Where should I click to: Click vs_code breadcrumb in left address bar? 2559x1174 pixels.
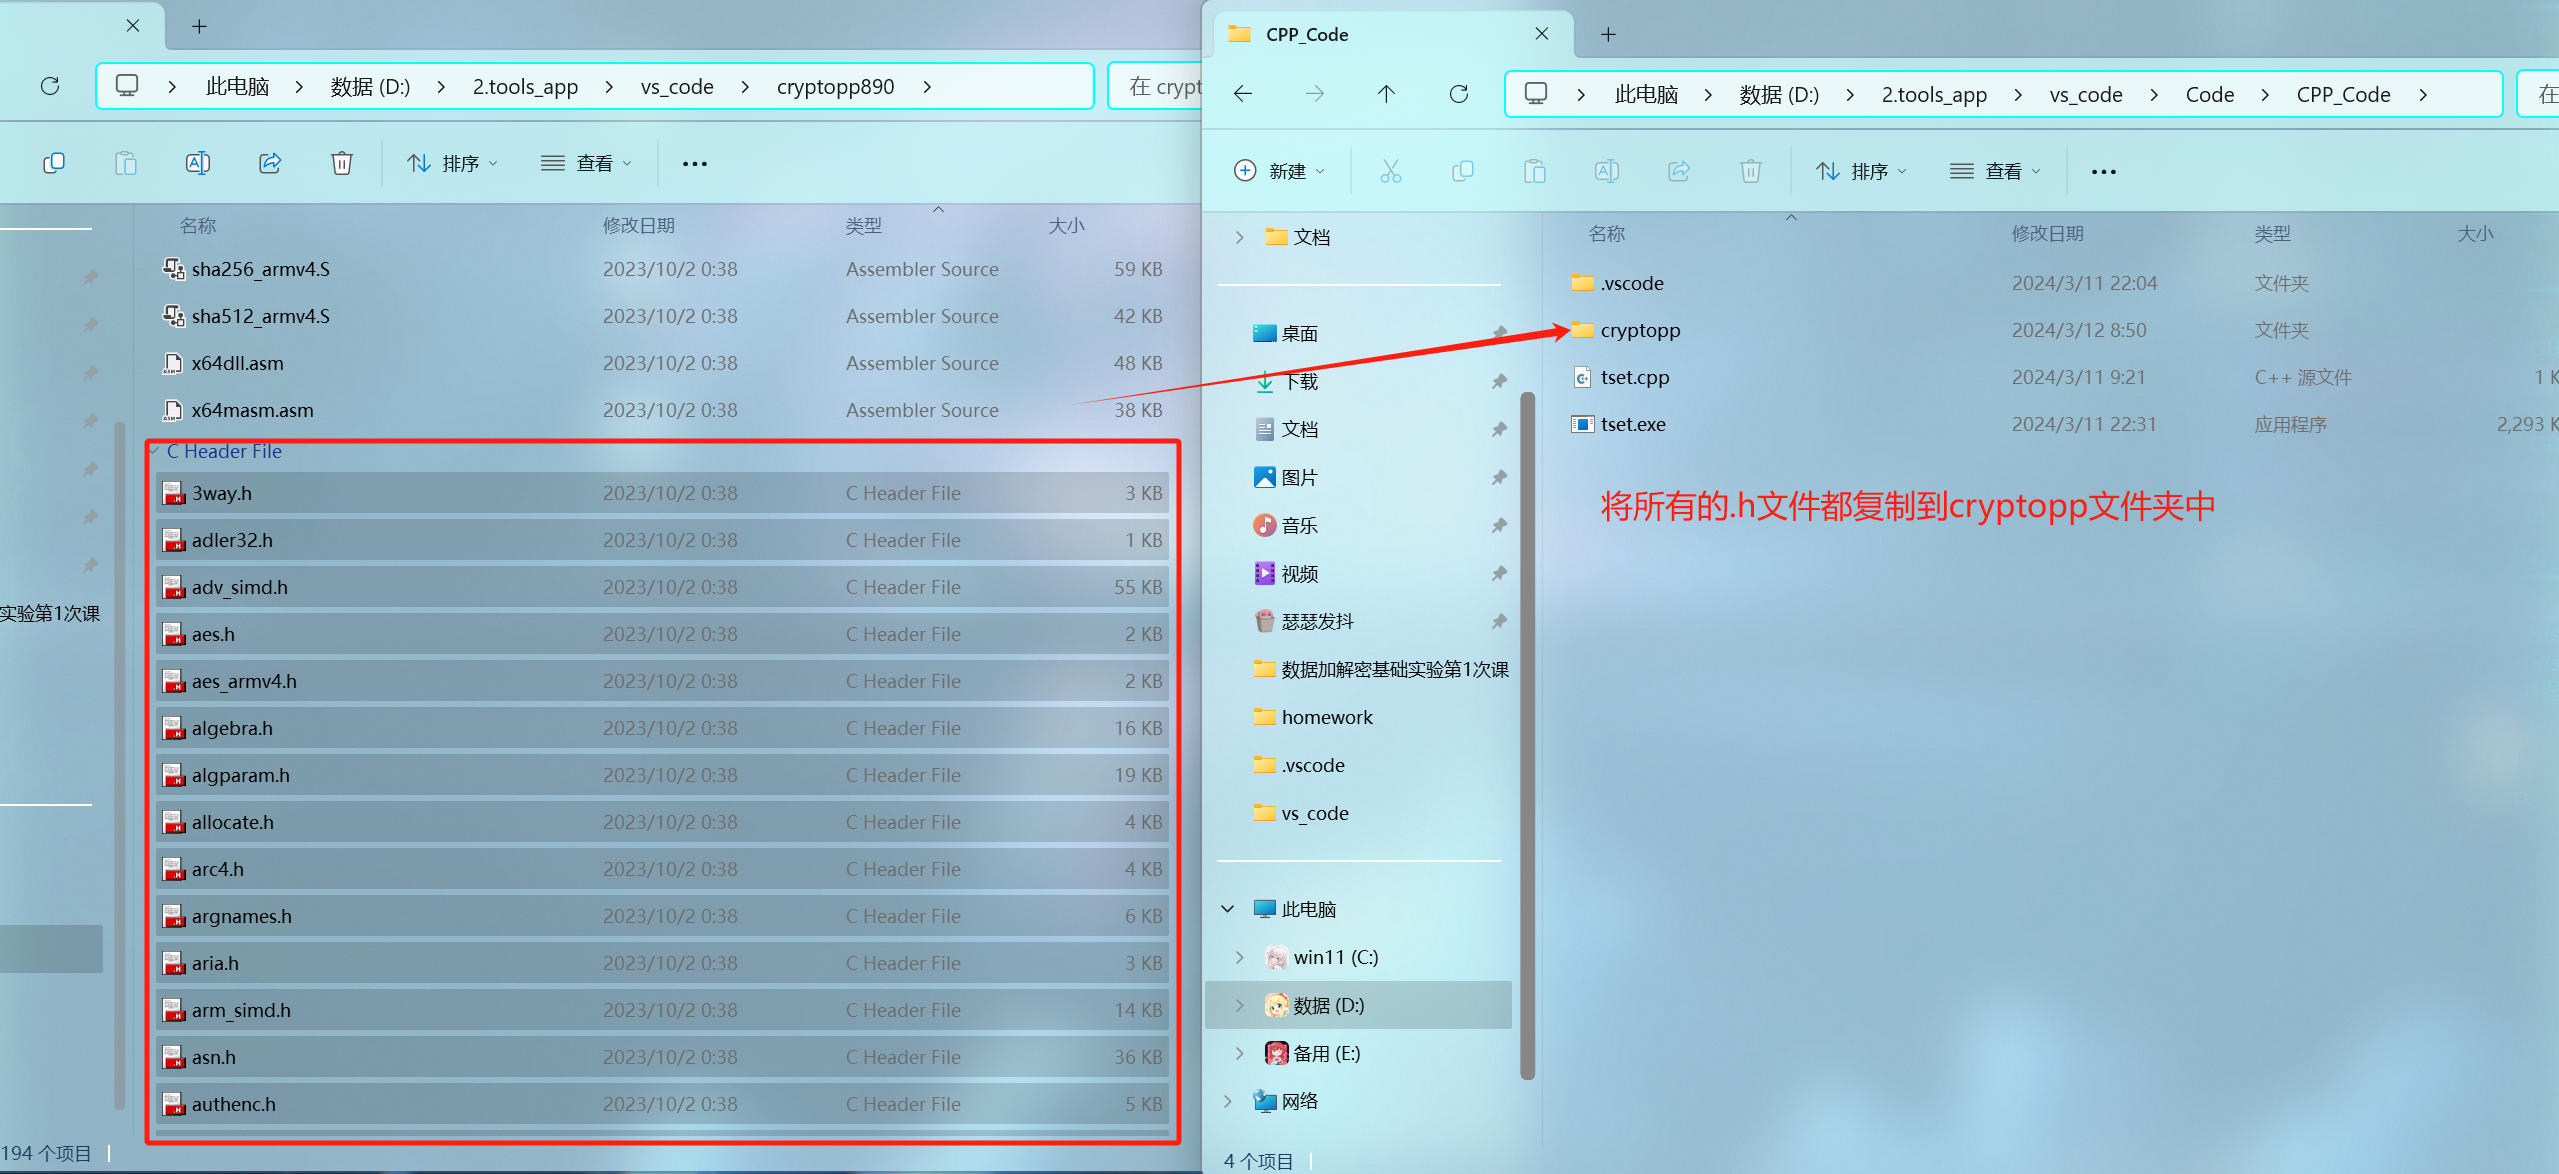pos(677,87)
